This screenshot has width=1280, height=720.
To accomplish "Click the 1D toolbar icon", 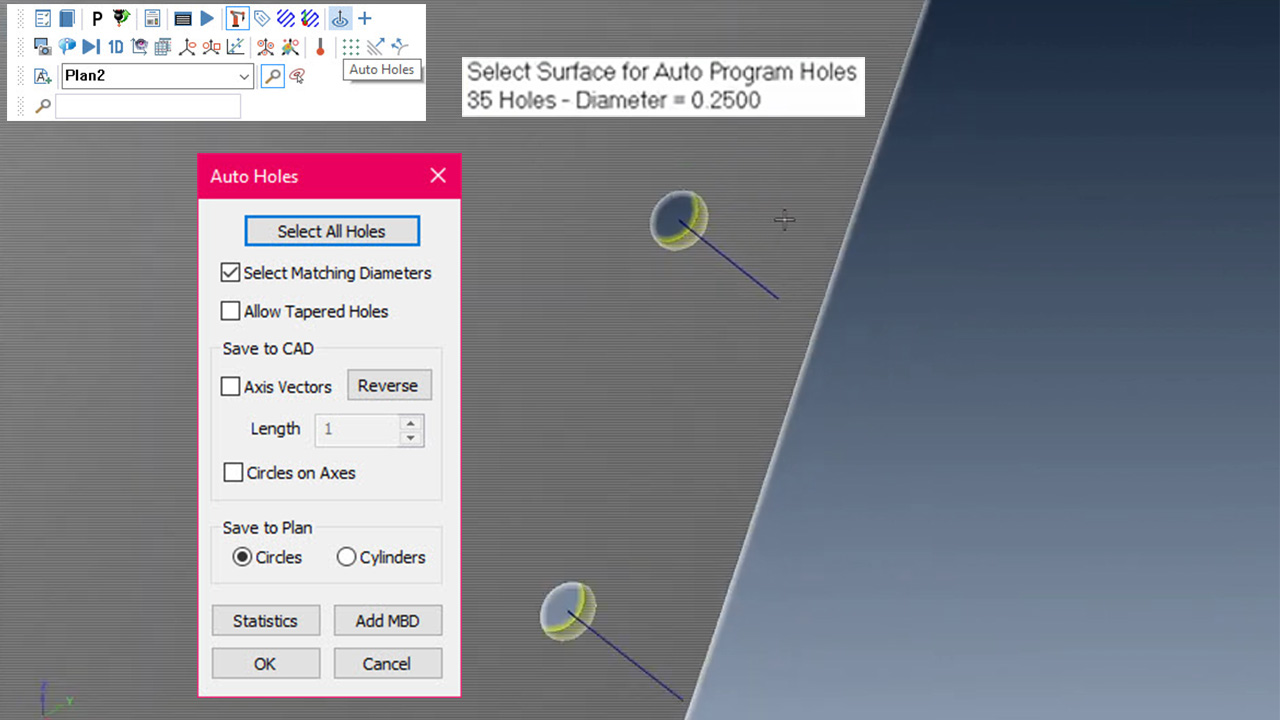I will [115, 46].
